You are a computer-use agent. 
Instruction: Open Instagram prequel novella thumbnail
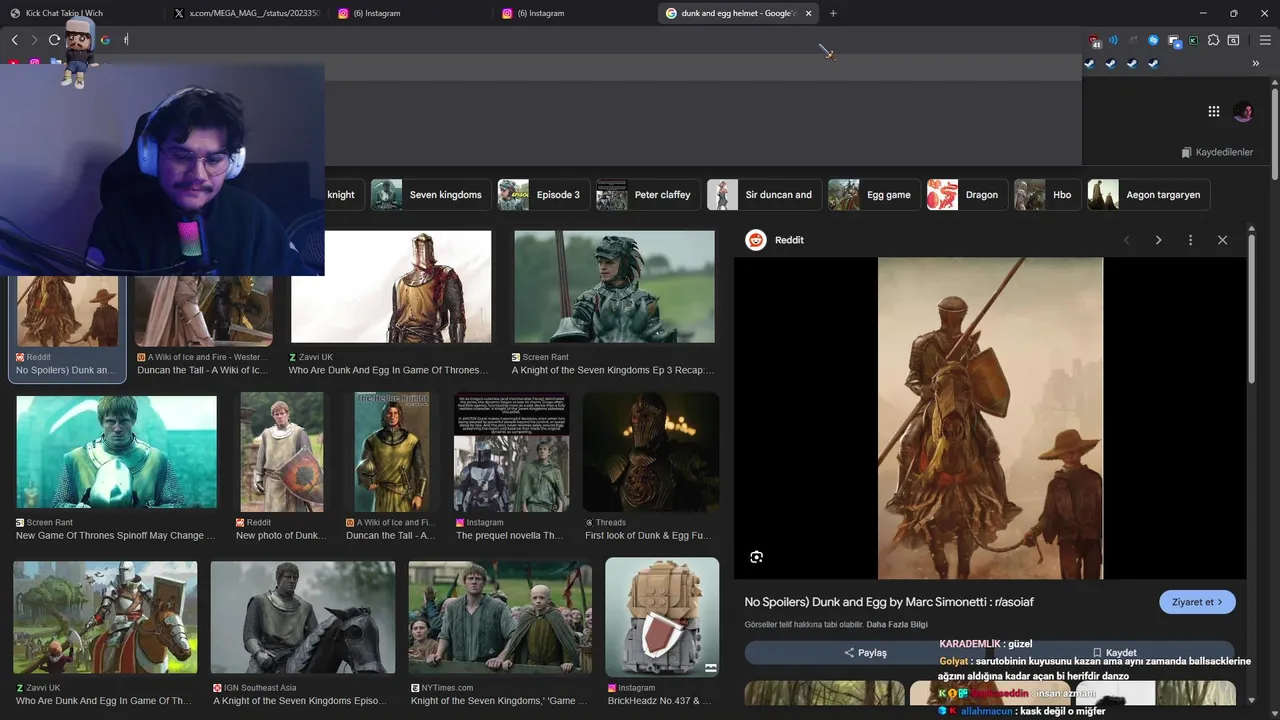pyautogui.click(x=511, y=452)
